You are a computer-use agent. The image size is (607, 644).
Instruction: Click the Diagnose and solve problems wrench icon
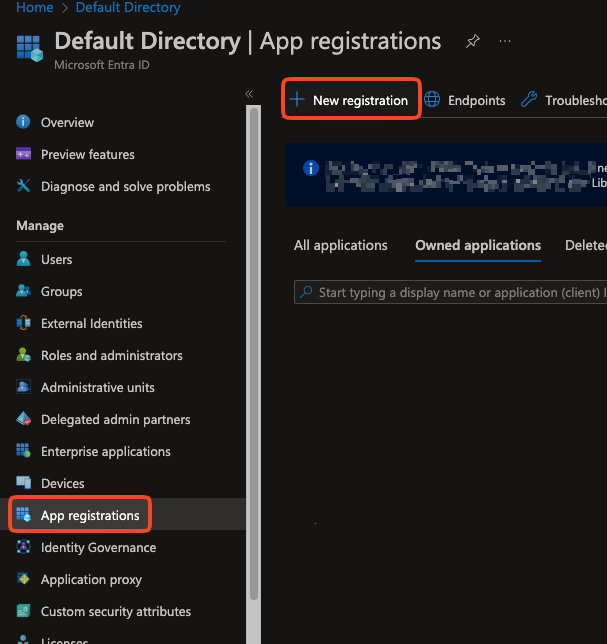pos(23,186)
